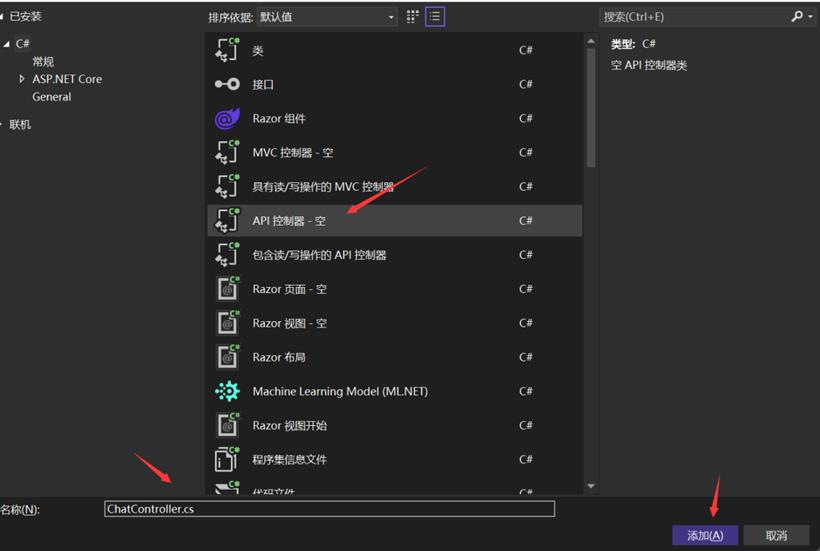This screenshot has height=551, width=820.
Task: Click the Razor 页面 - 空 icon
Action: coord(227,289)
